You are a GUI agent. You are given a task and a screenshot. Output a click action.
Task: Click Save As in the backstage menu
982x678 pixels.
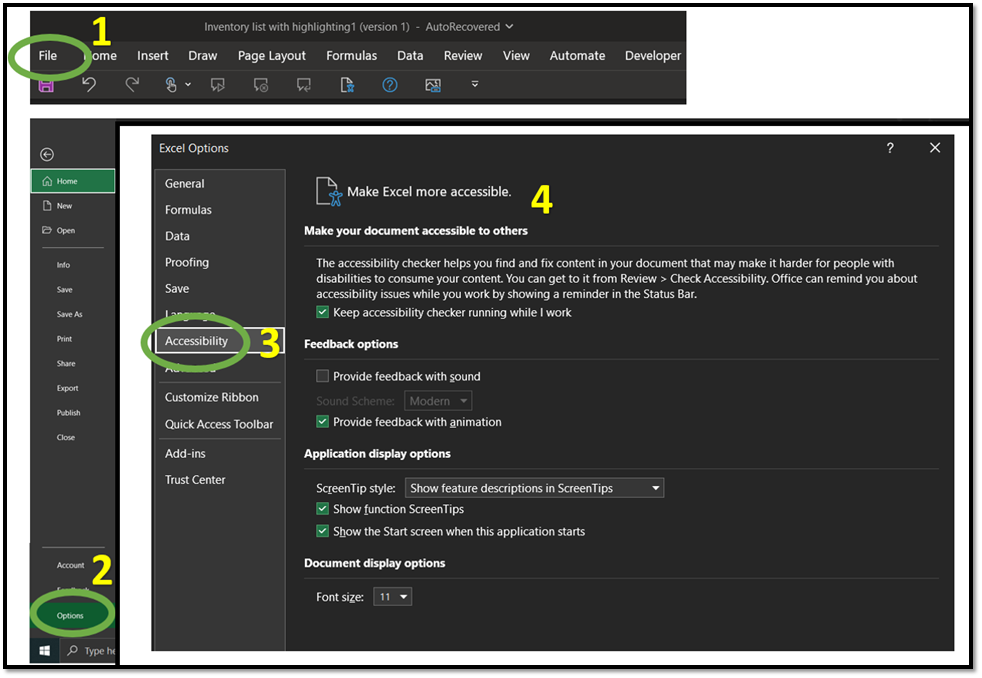pyautogui.click(x=70, y=314)
